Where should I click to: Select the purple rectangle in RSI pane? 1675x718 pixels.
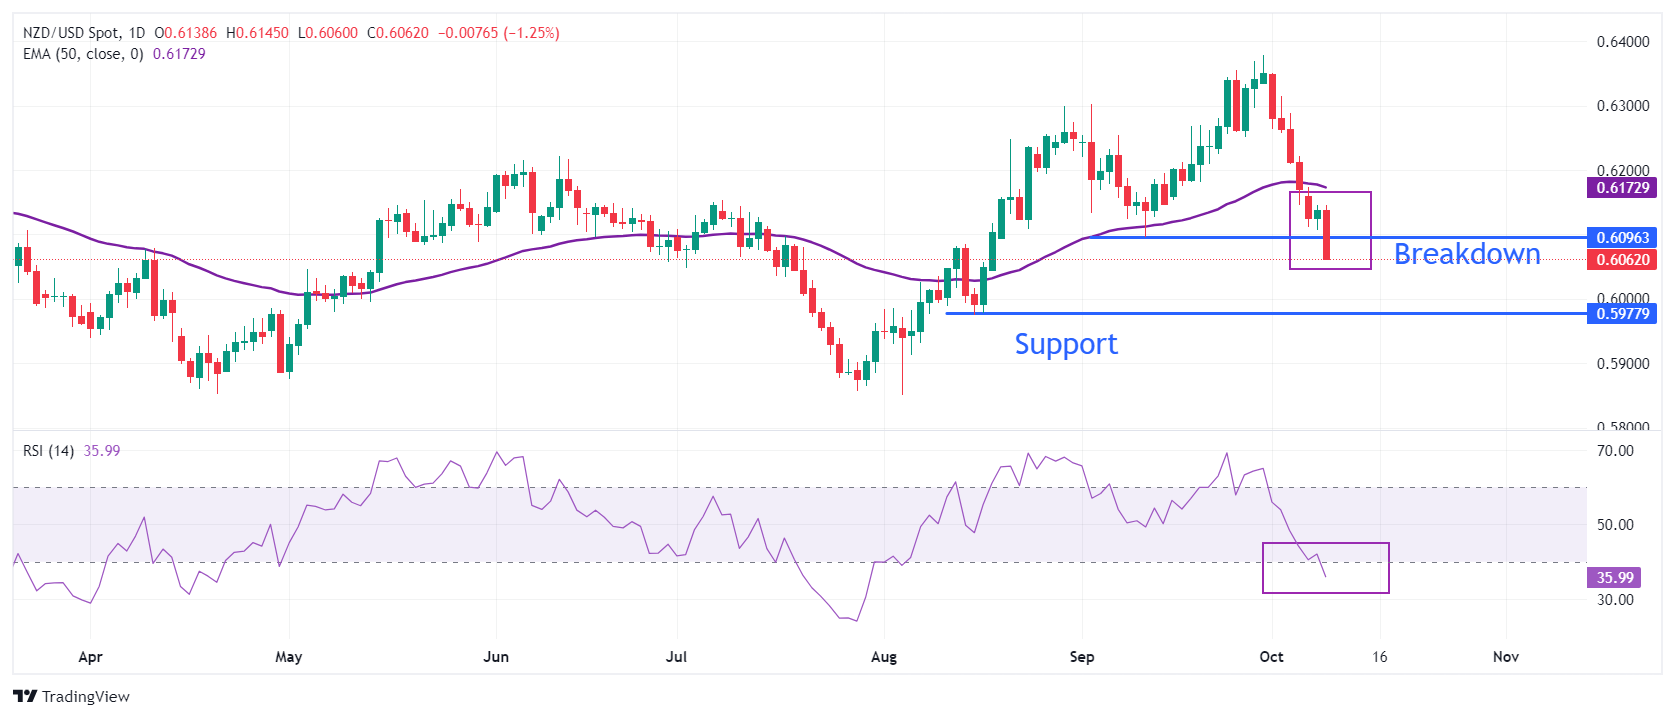(x=1325, y=568)
